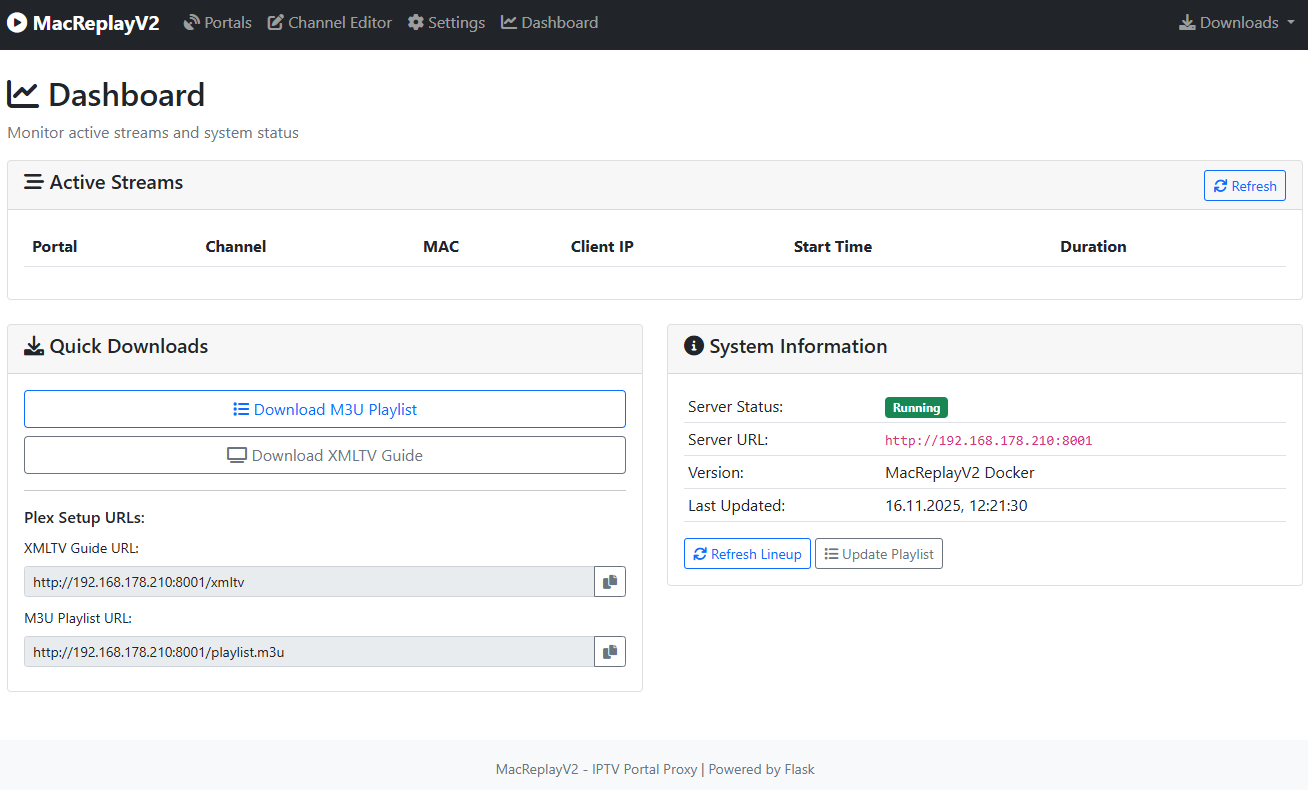Viewport: 1308px width, 790px height.
Task: Expand the Downloads dropdown menu
Action: pyautogui.click(x=1237, y=23)
